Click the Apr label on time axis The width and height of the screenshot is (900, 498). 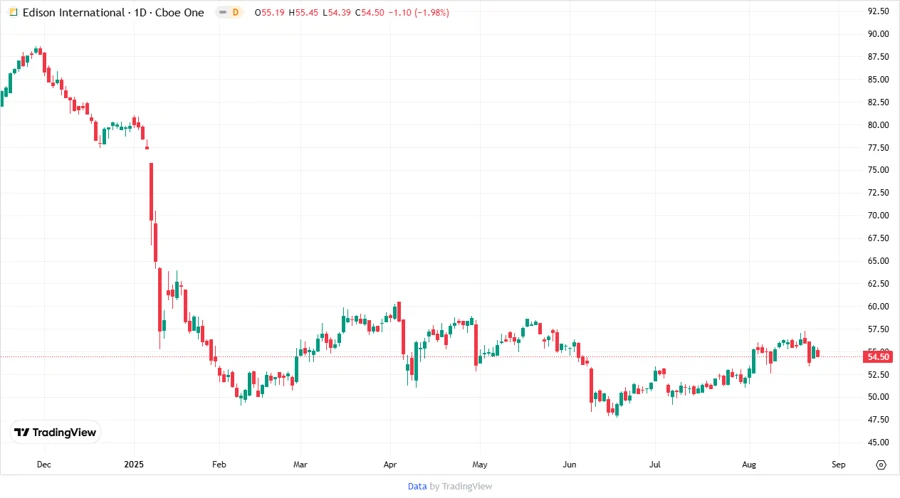[390, 465]
